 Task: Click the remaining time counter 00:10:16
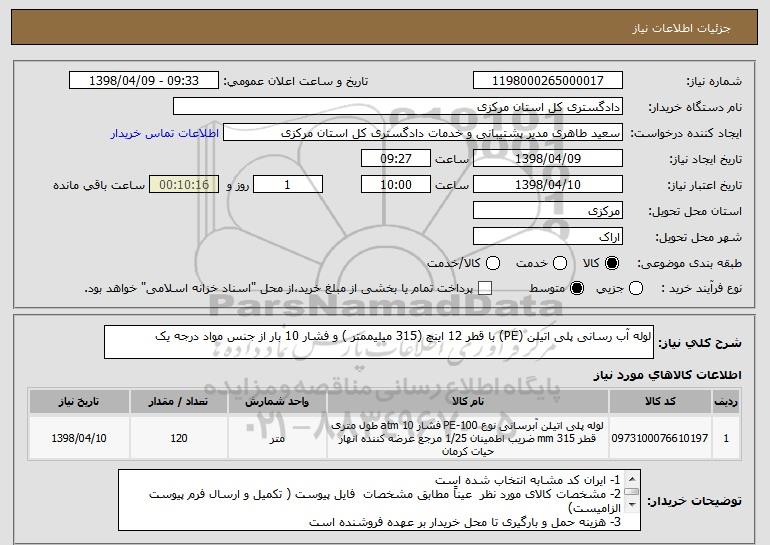[x=184, y=185]
